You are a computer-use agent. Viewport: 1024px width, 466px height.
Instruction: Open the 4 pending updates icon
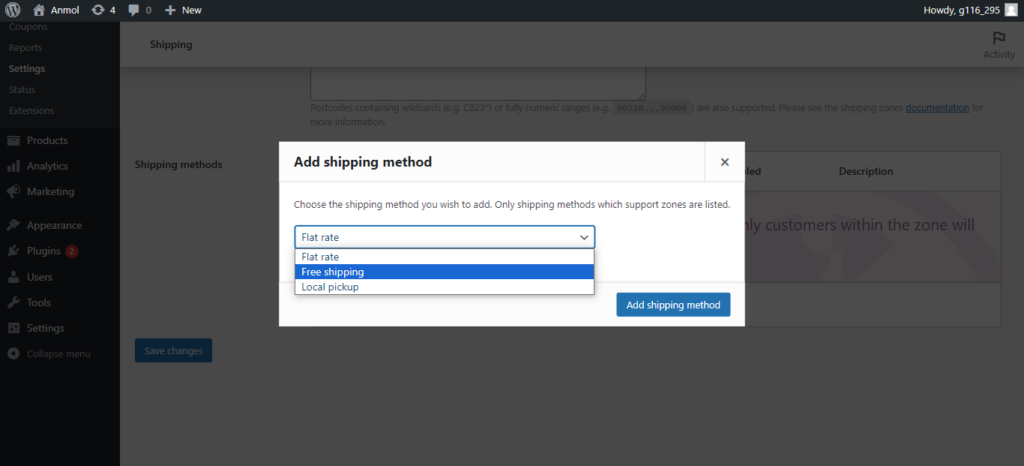point(103,10)
